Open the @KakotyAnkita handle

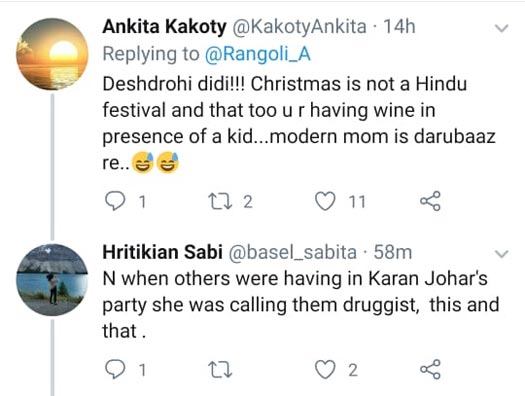299,27
